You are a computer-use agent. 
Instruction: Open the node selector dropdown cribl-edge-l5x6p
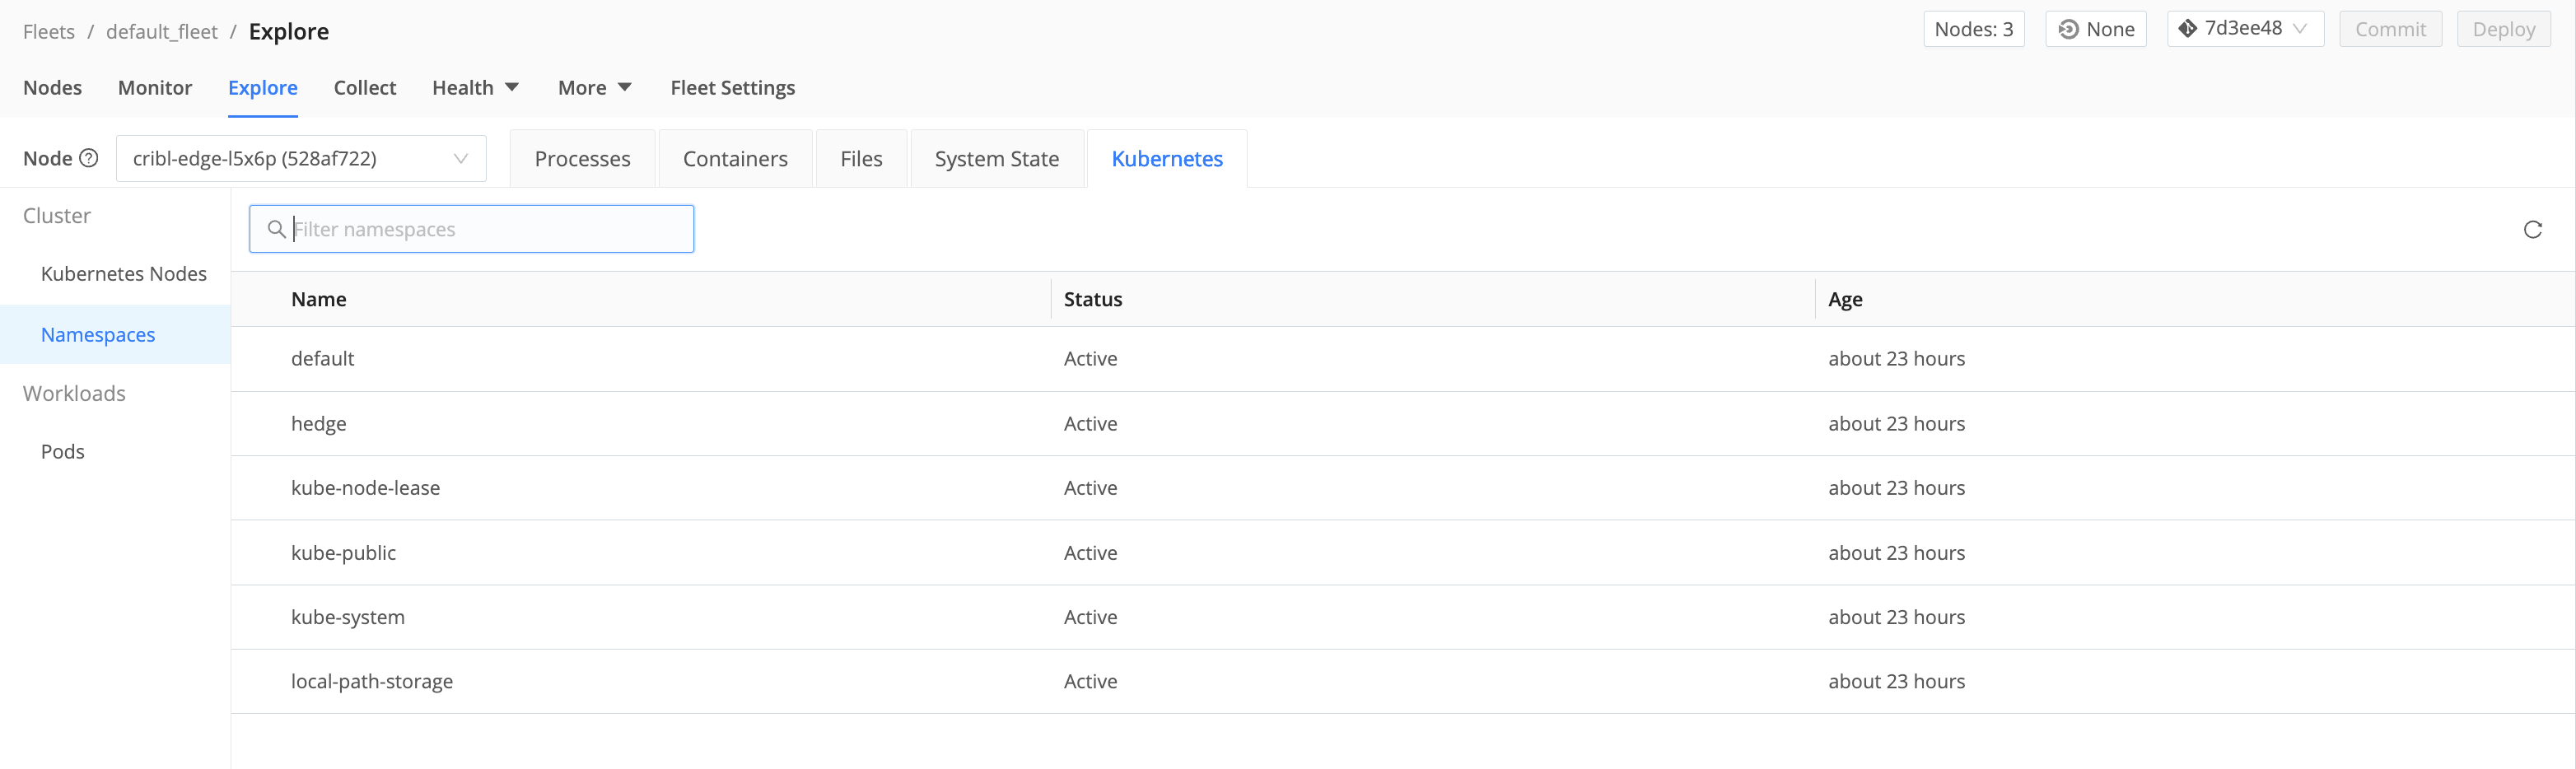(x=300, y=158)
